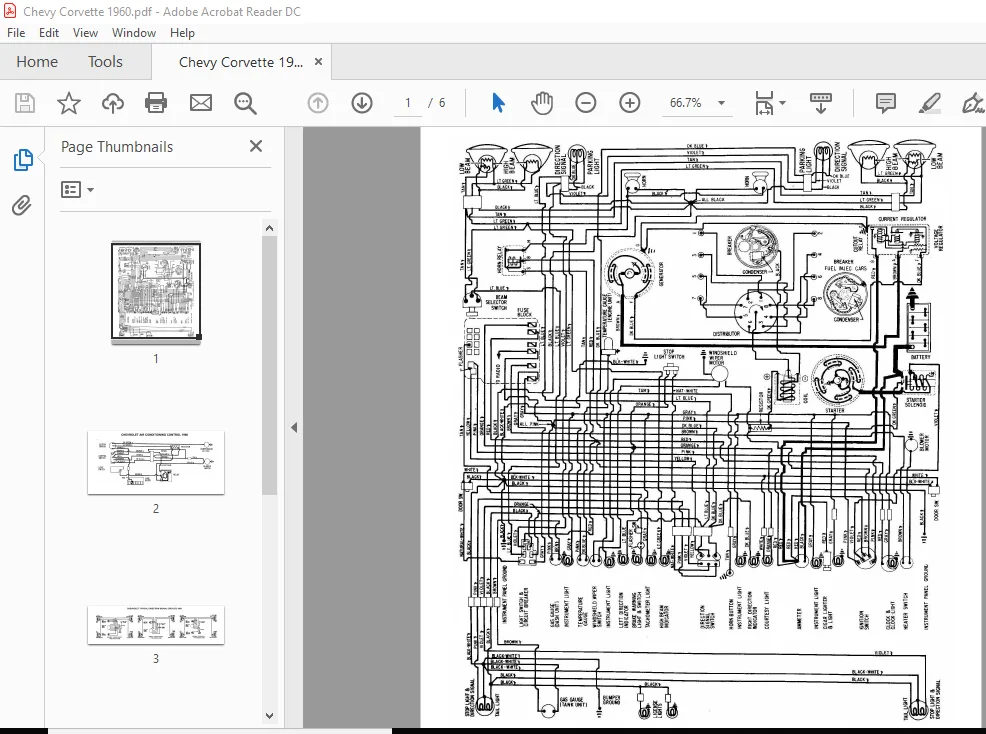The width and height of the screenshot is (986, 734).
Task: Collapse the navigation pane with arrow
Action: [294, 428]
